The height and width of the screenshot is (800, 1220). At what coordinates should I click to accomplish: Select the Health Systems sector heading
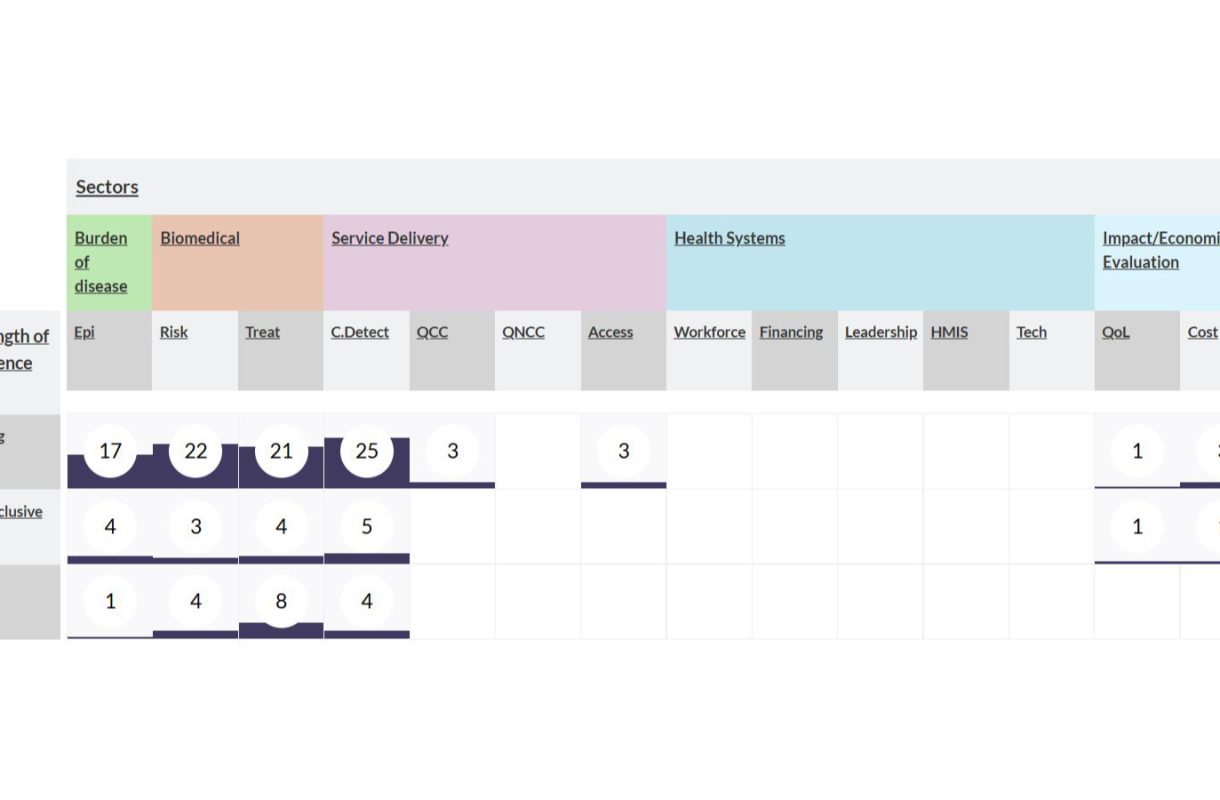pos(730,238)
